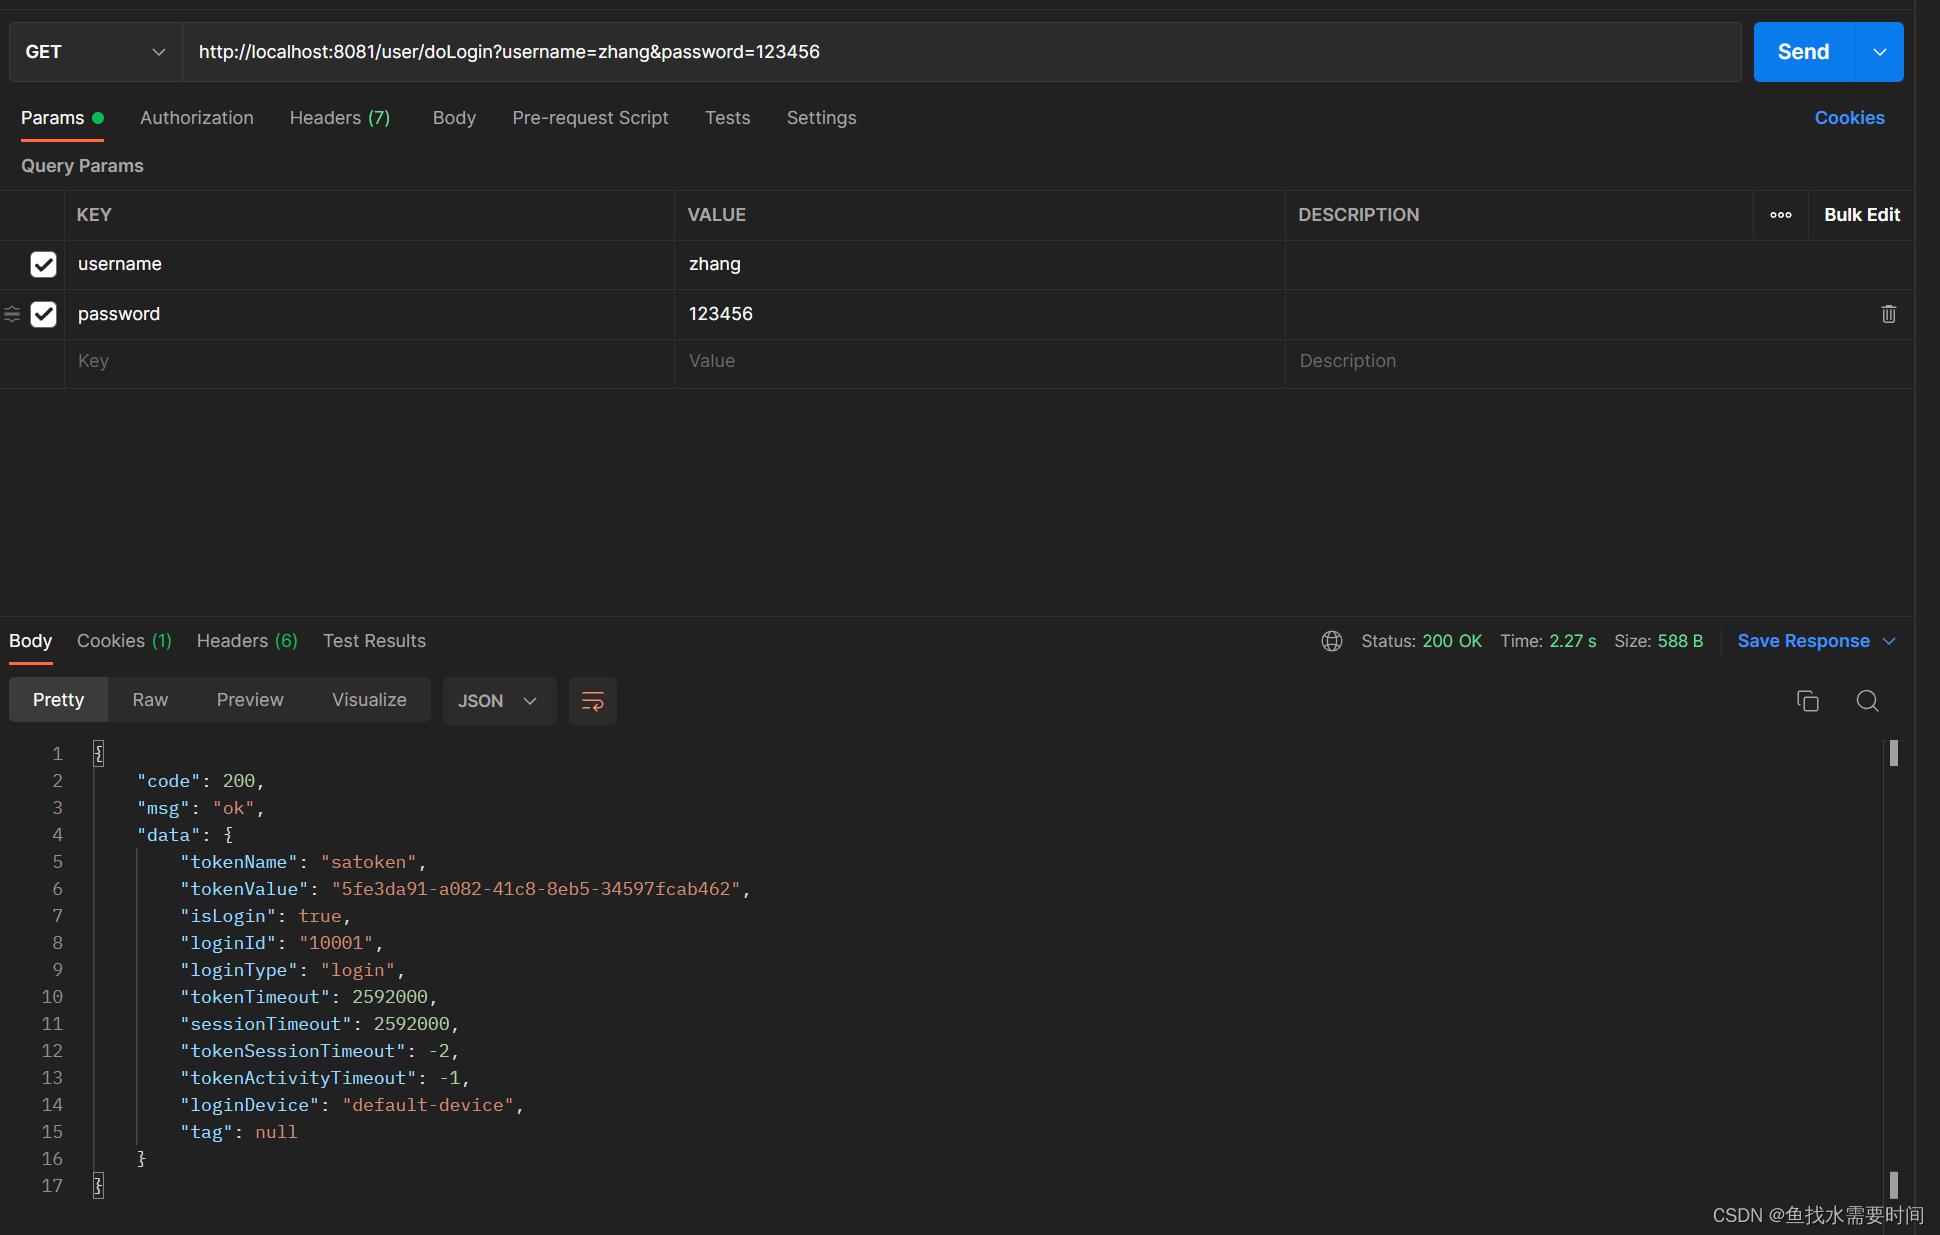
Task: Click the "loginId": "10001" line
Action: [281, 943]
